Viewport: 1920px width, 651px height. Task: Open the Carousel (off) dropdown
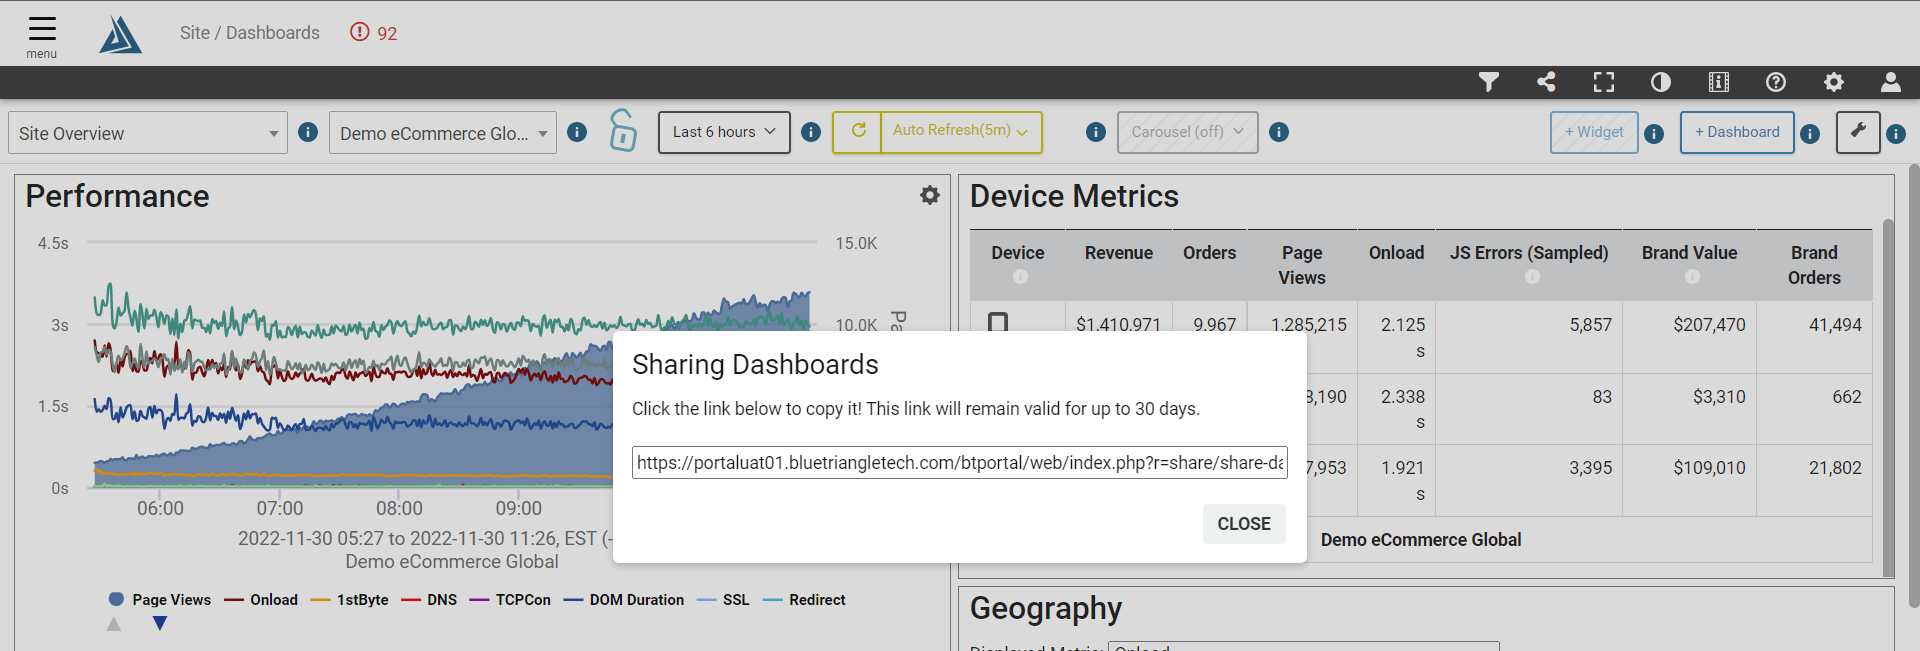[1188, 132]
